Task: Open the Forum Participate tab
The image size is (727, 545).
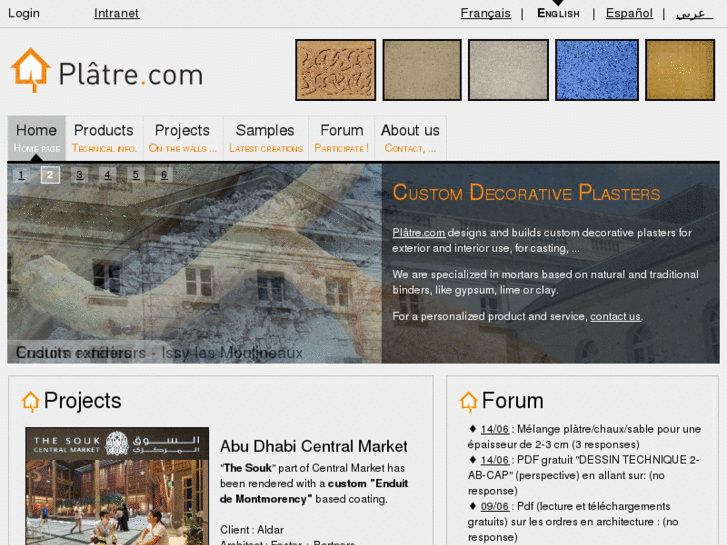Action: 342,138
